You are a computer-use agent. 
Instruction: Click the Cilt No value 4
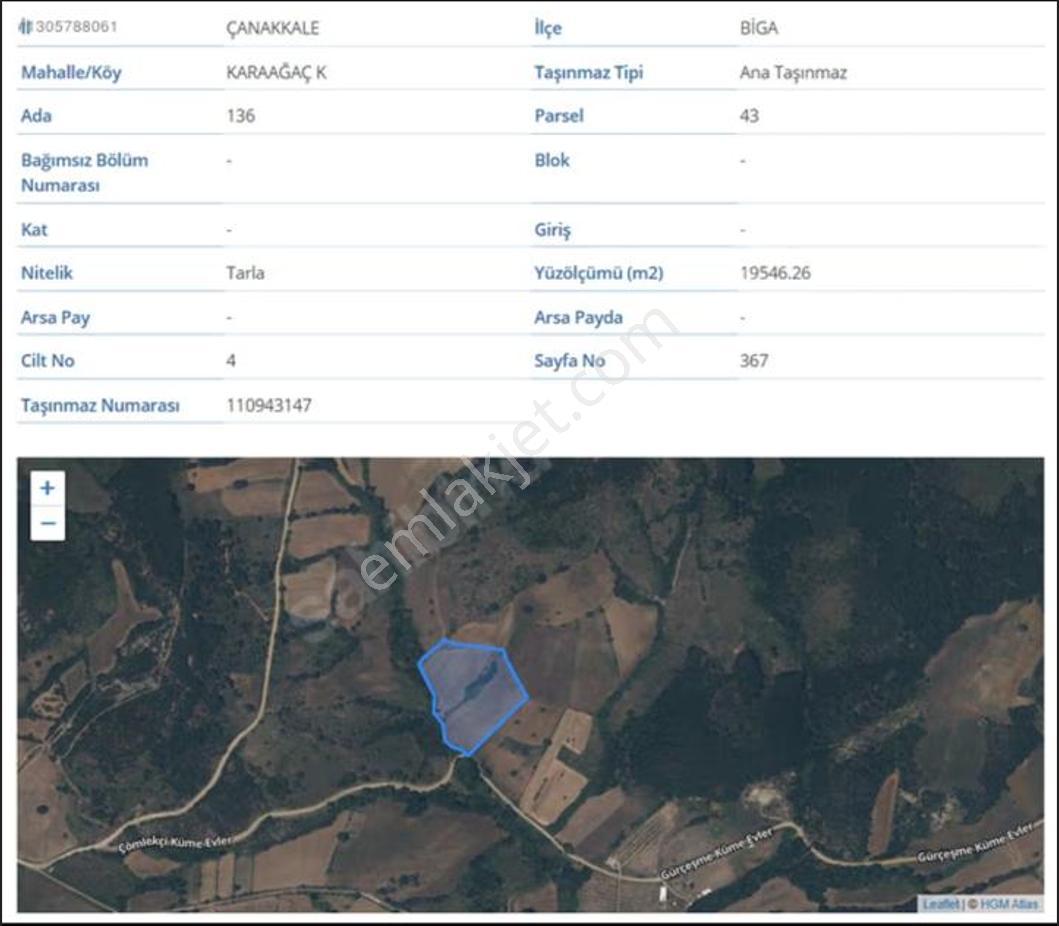[231, 361]
